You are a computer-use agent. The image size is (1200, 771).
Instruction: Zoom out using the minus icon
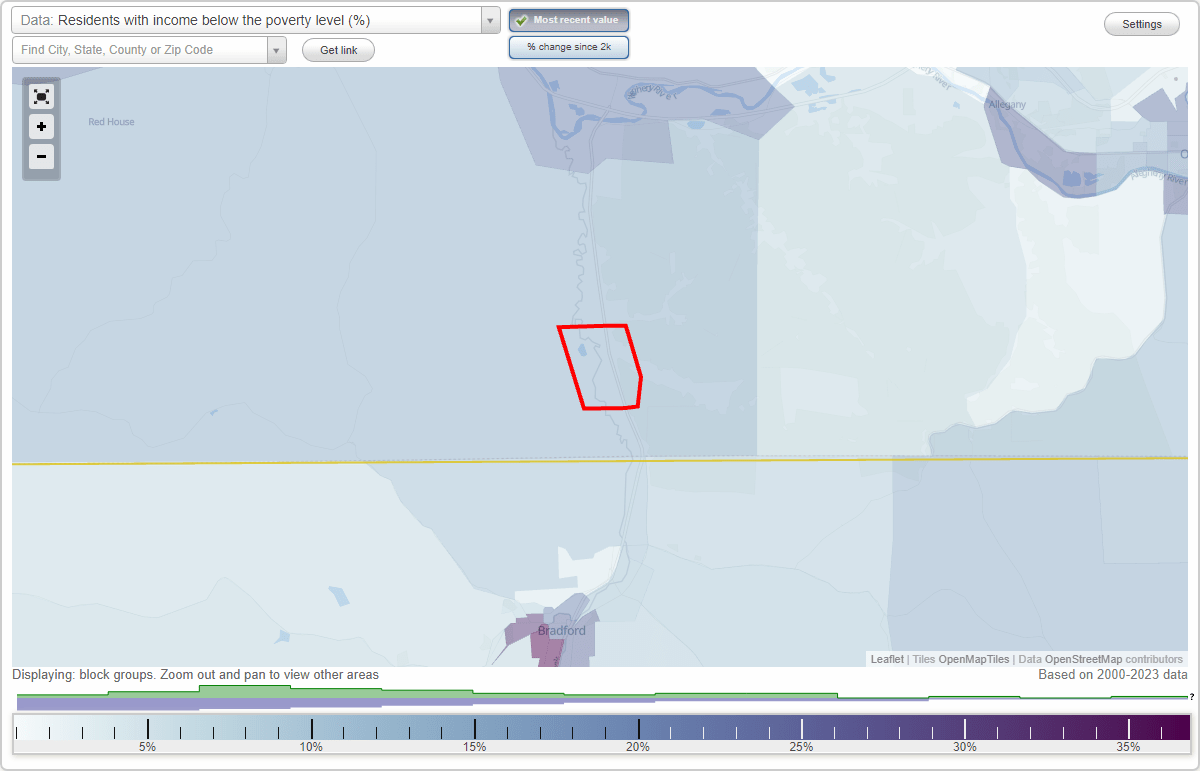[41, 157]
